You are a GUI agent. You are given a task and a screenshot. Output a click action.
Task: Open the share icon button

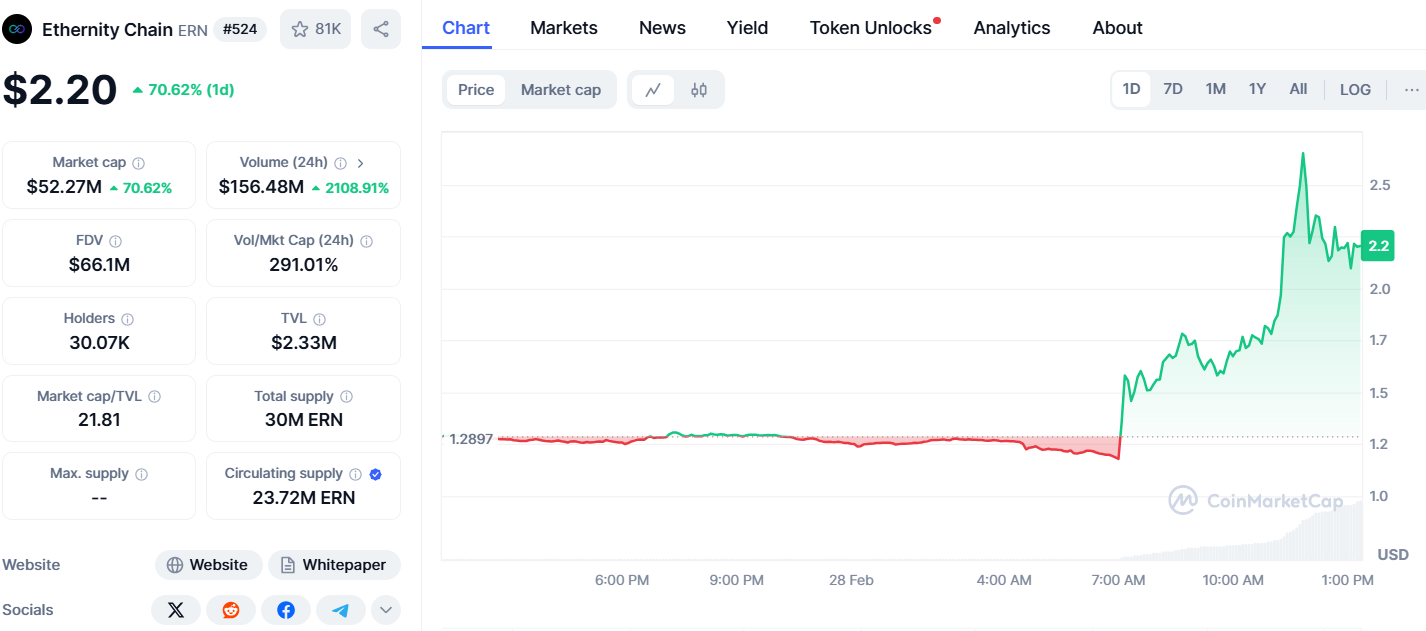coord(381,29)
